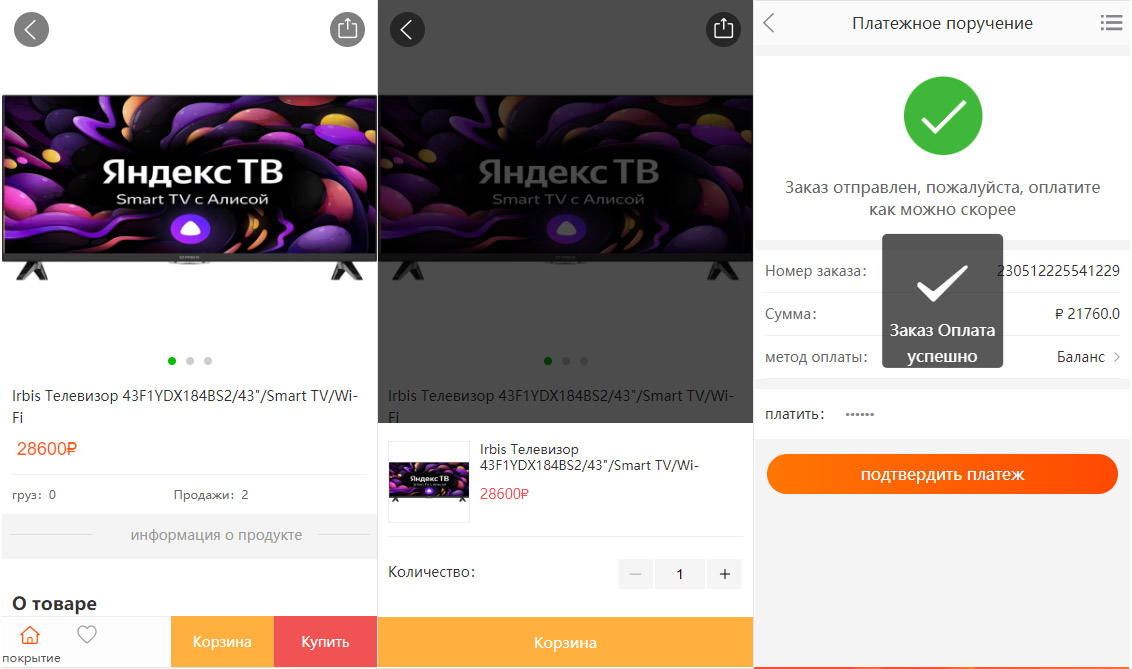Select the first green carousel dot

(172, 361)
